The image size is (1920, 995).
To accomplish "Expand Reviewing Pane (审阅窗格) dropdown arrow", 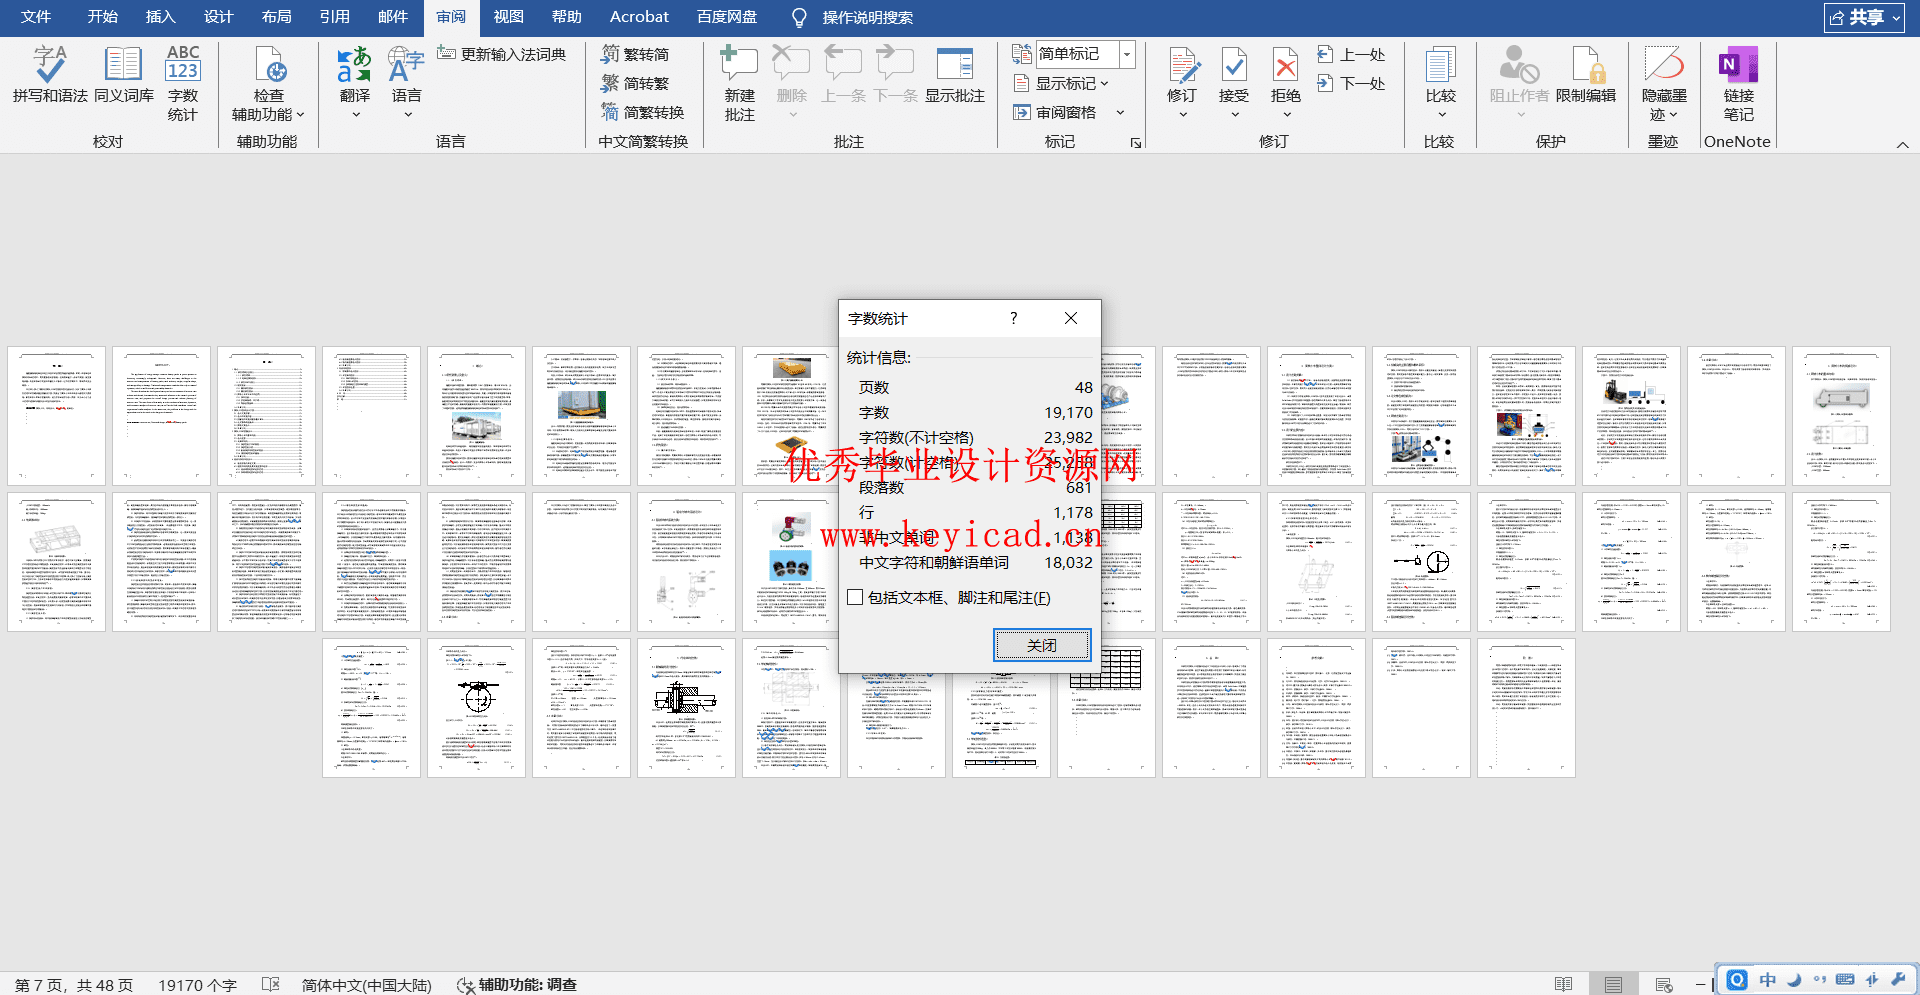I will (1120, 112).
